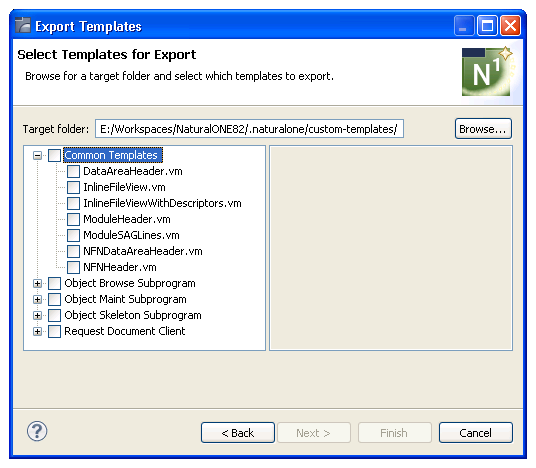Go back with the < Back button
This screenshot has width=536, height=468.
[238, 433]
